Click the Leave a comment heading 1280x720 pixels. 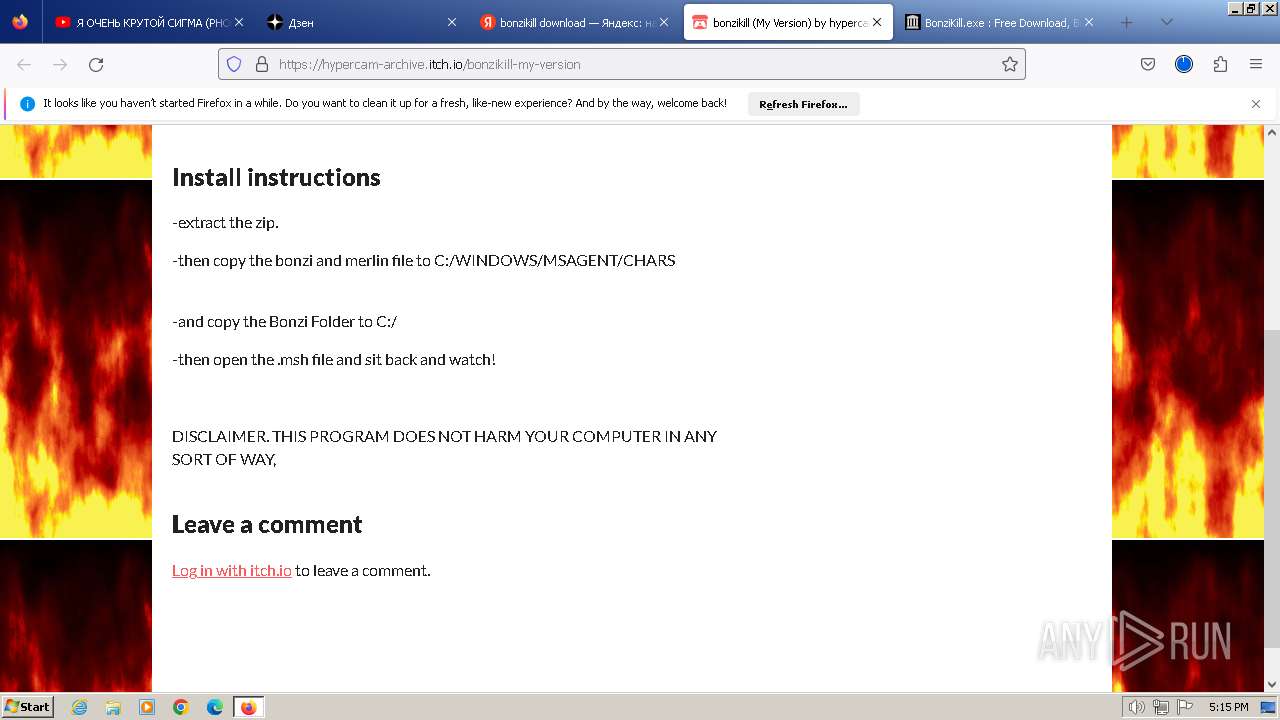267,524
